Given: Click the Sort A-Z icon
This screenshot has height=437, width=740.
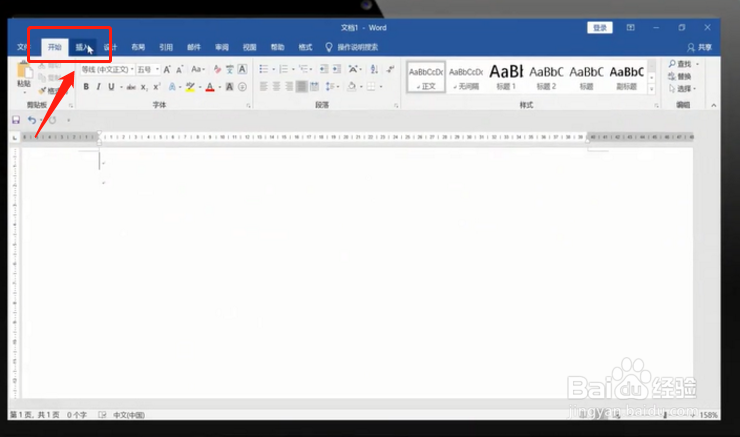Looking at the screenshot, I should tap(374, 69).
